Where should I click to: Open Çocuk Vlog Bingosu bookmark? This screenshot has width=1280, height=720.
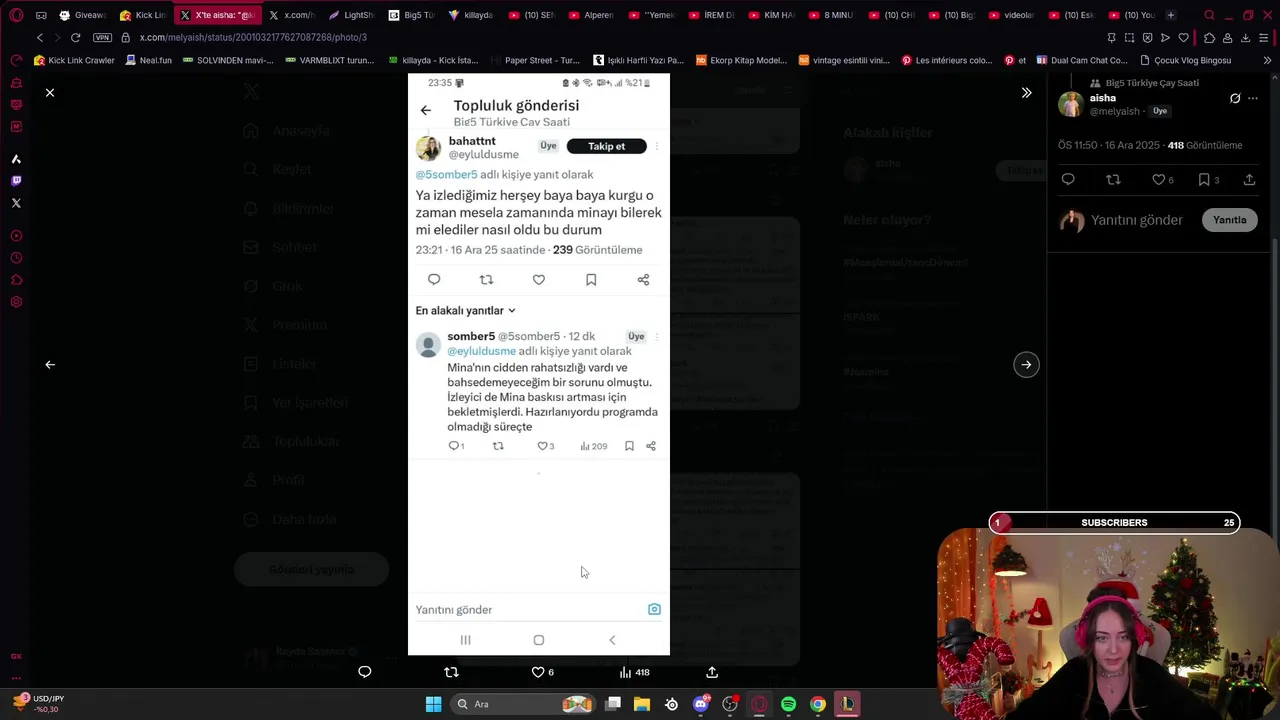(1185, 60)
